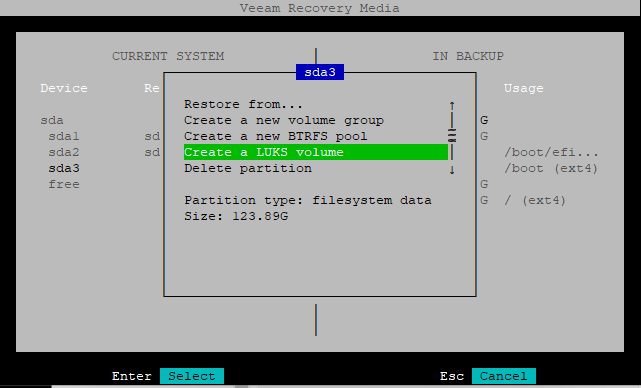Click the 'IN BACKUP' heading
Image resolution: width=641 pixels, height=388 pixels.
468,56
